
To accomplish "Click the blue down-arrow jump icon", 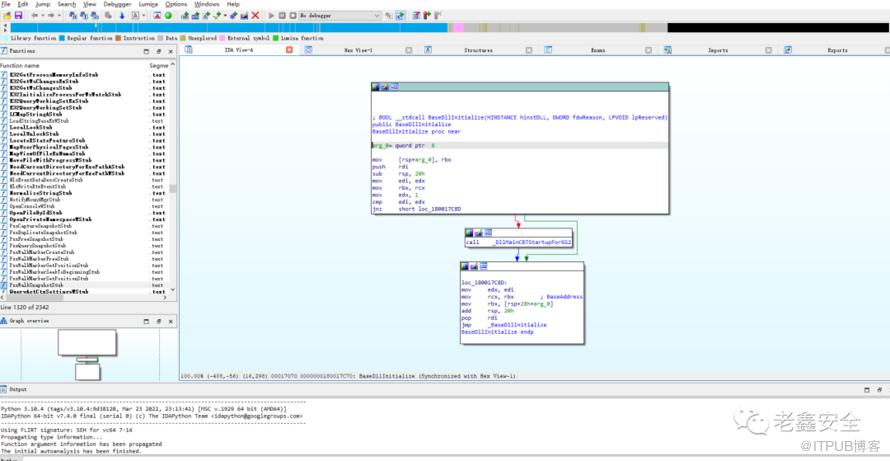I will pos(123,16).
